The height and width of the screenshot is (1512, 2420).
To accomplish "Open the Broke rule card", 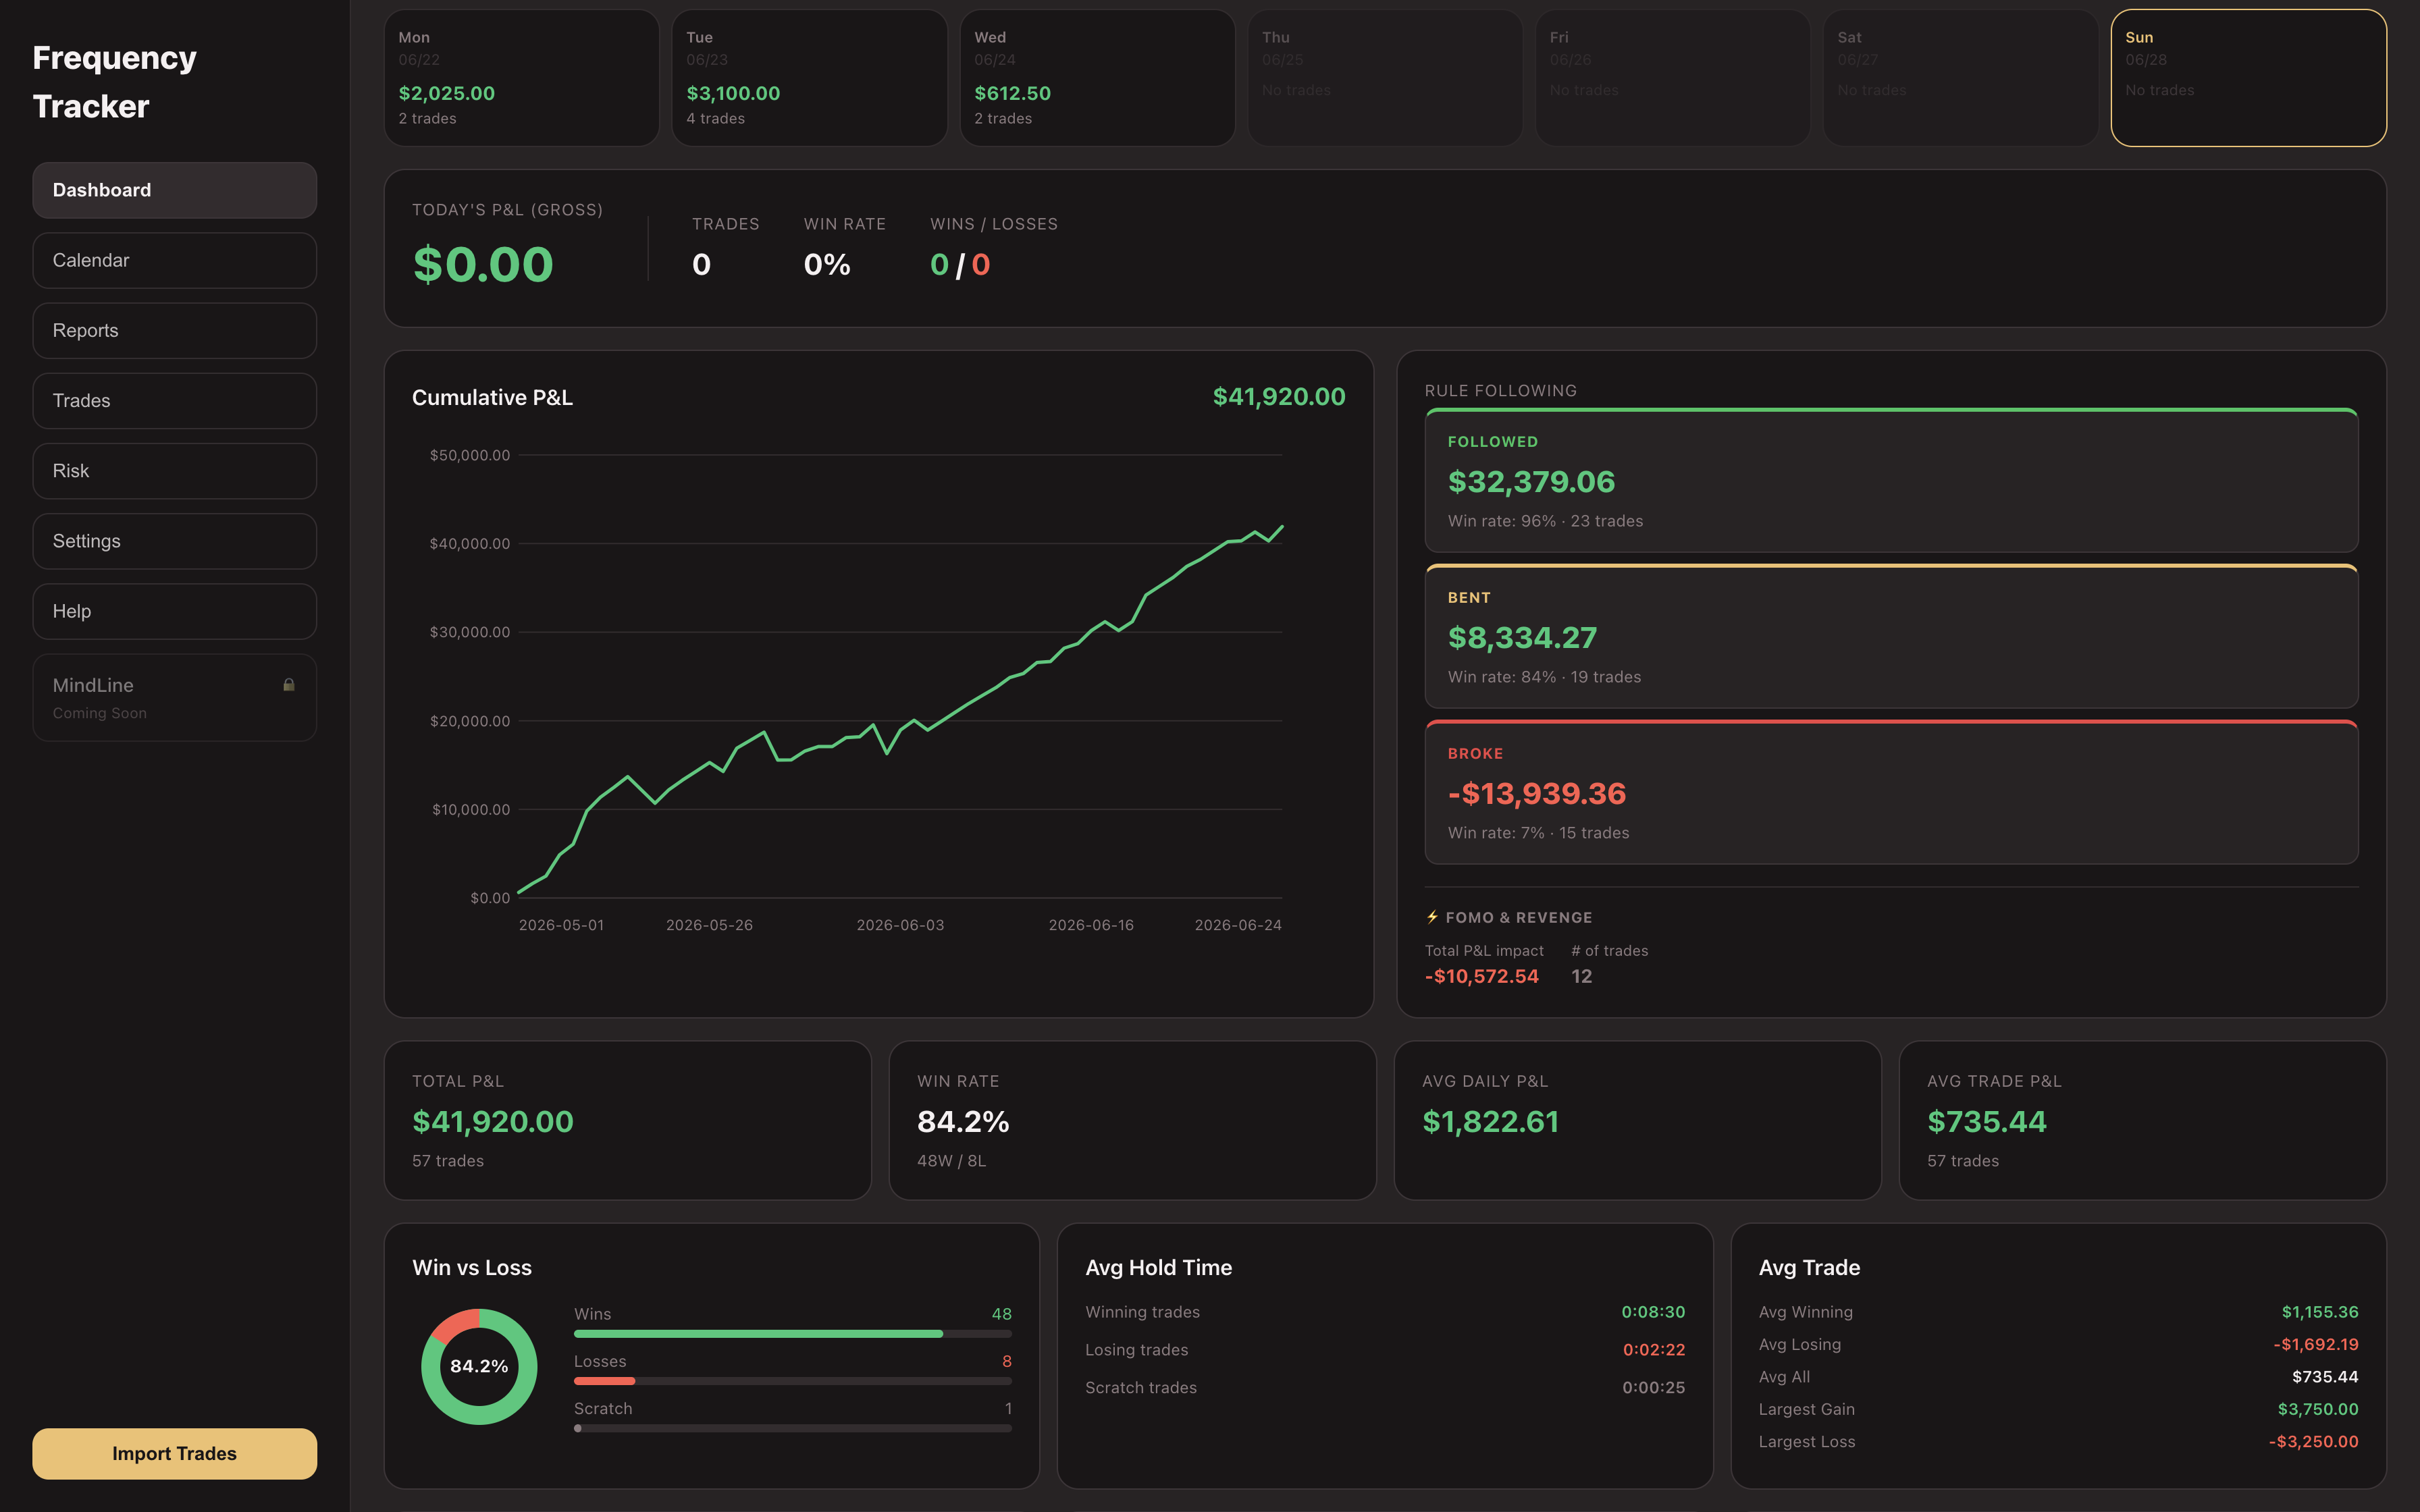I will click(x=1891, y=792).
